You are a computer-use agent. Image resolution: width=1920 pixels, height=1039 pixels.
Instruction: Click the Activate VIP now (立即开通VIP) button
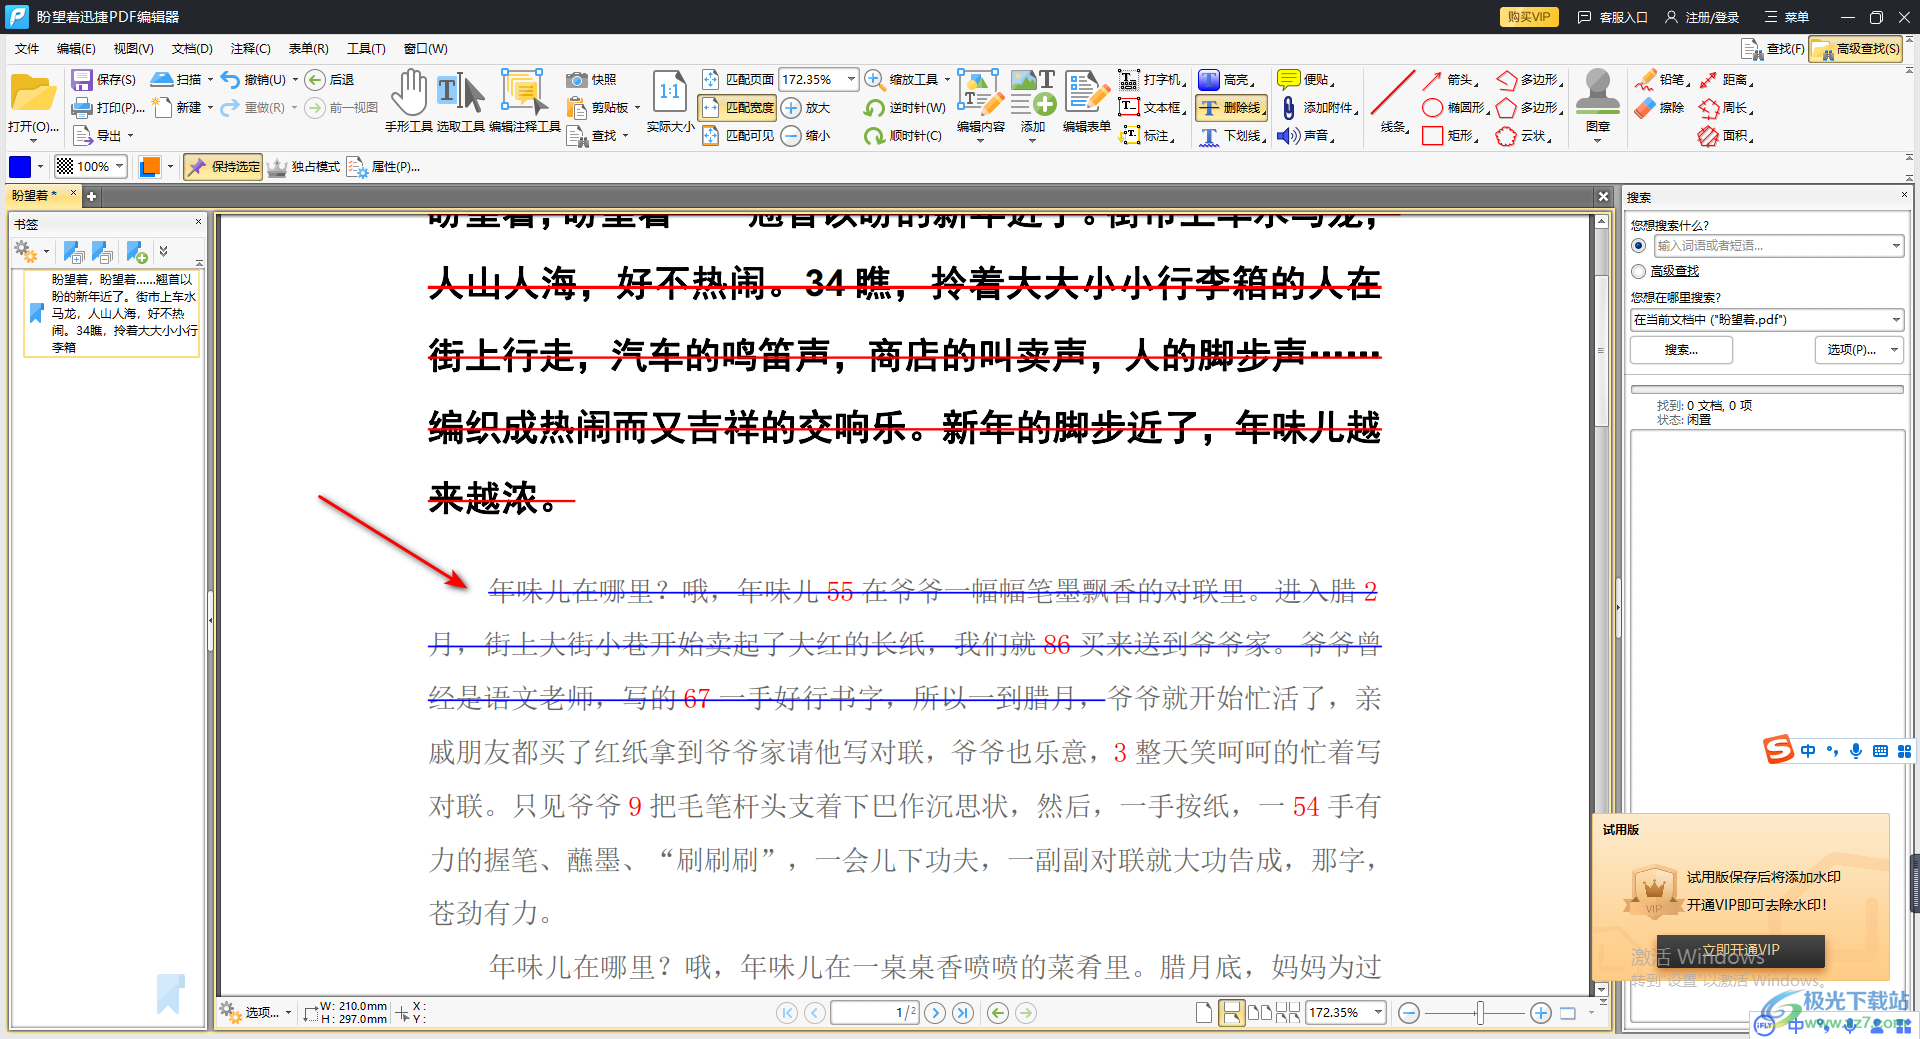1740,950
